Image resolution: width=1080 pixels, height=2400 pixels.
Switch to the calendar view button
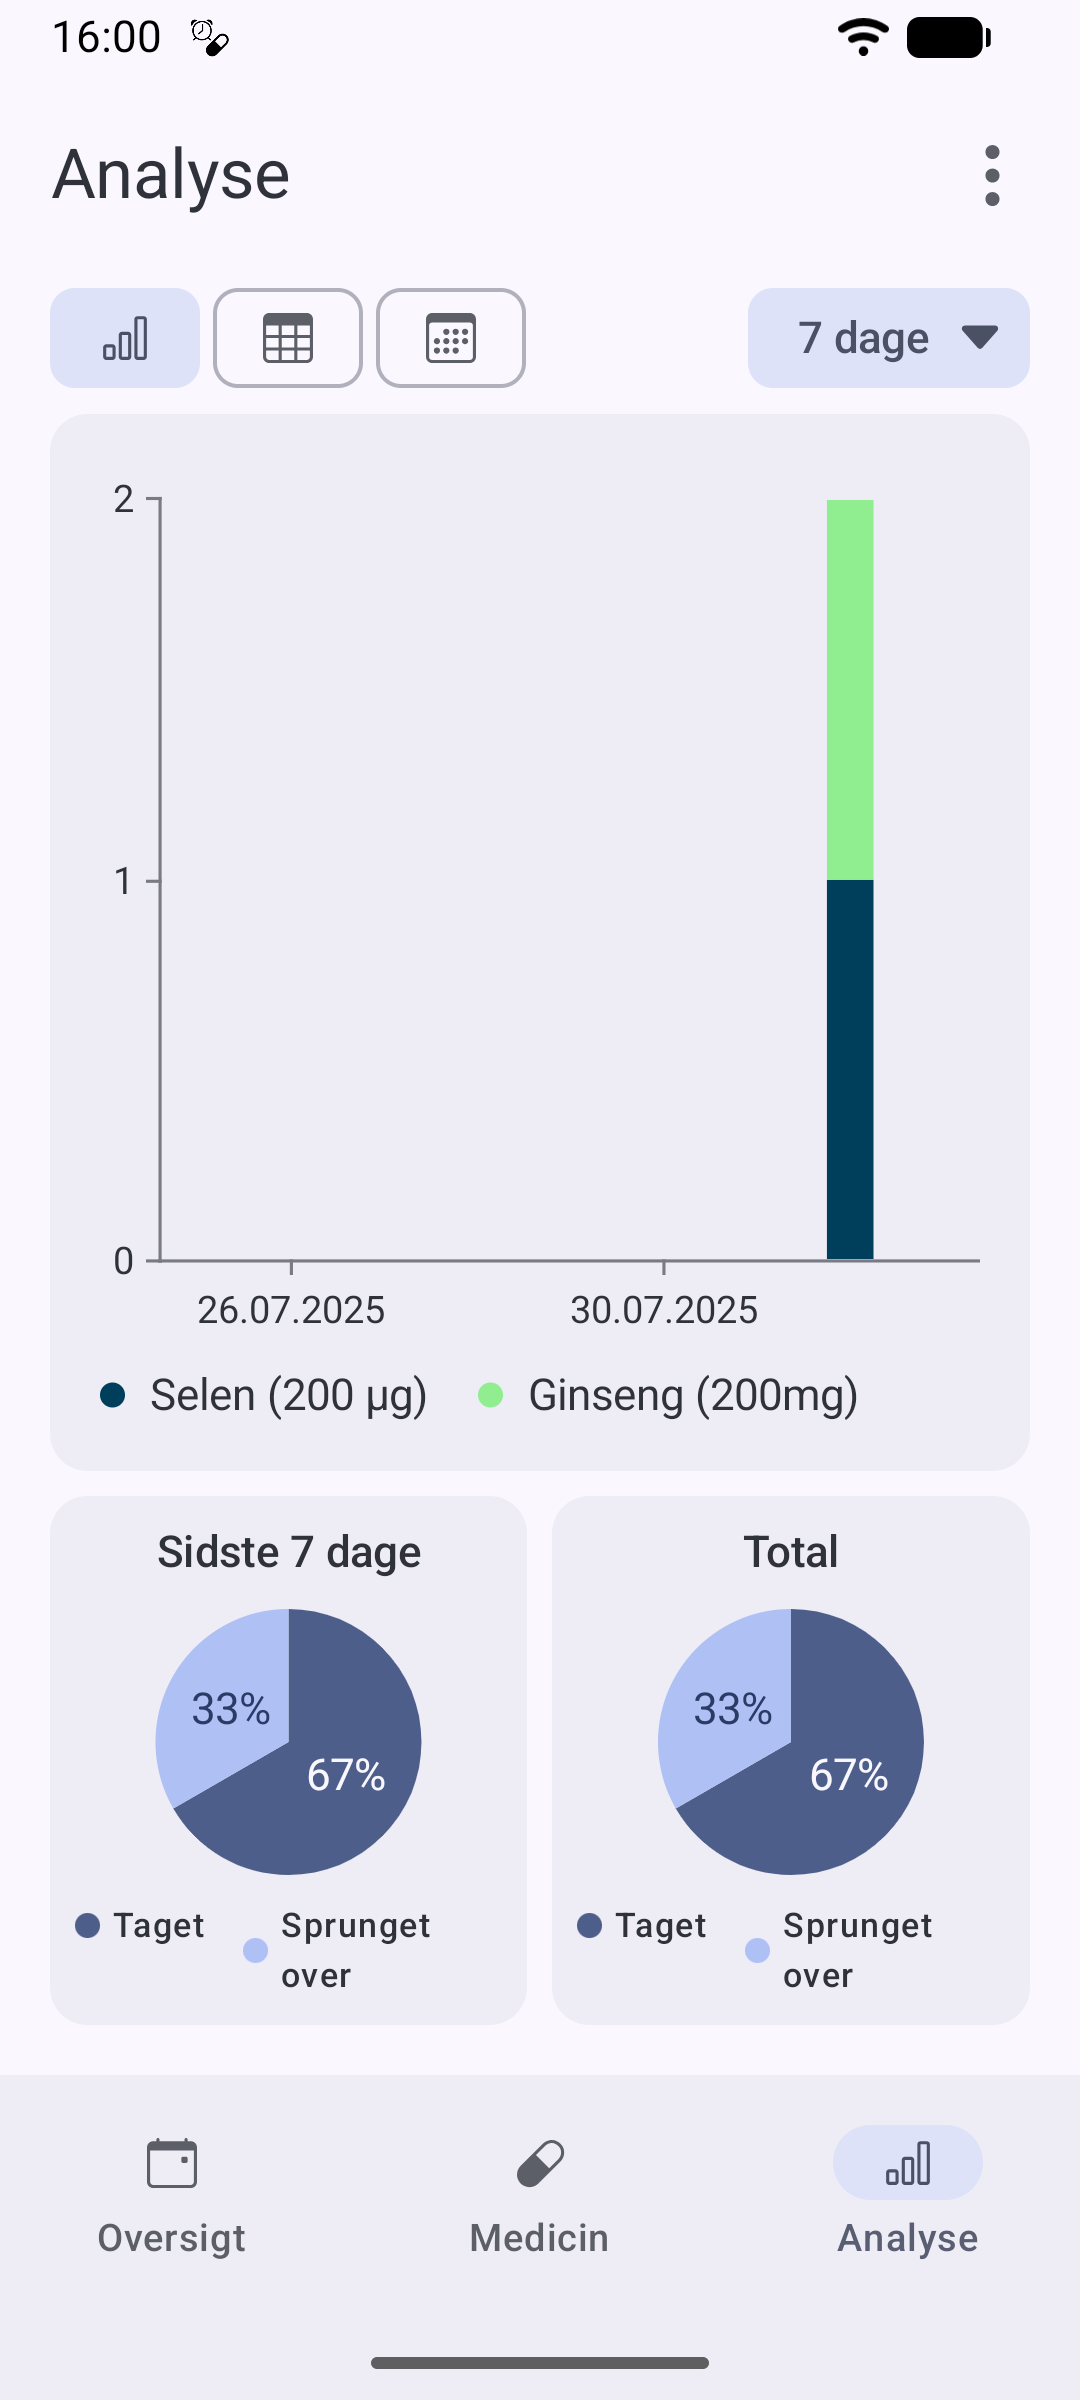(x=451, y=338)
